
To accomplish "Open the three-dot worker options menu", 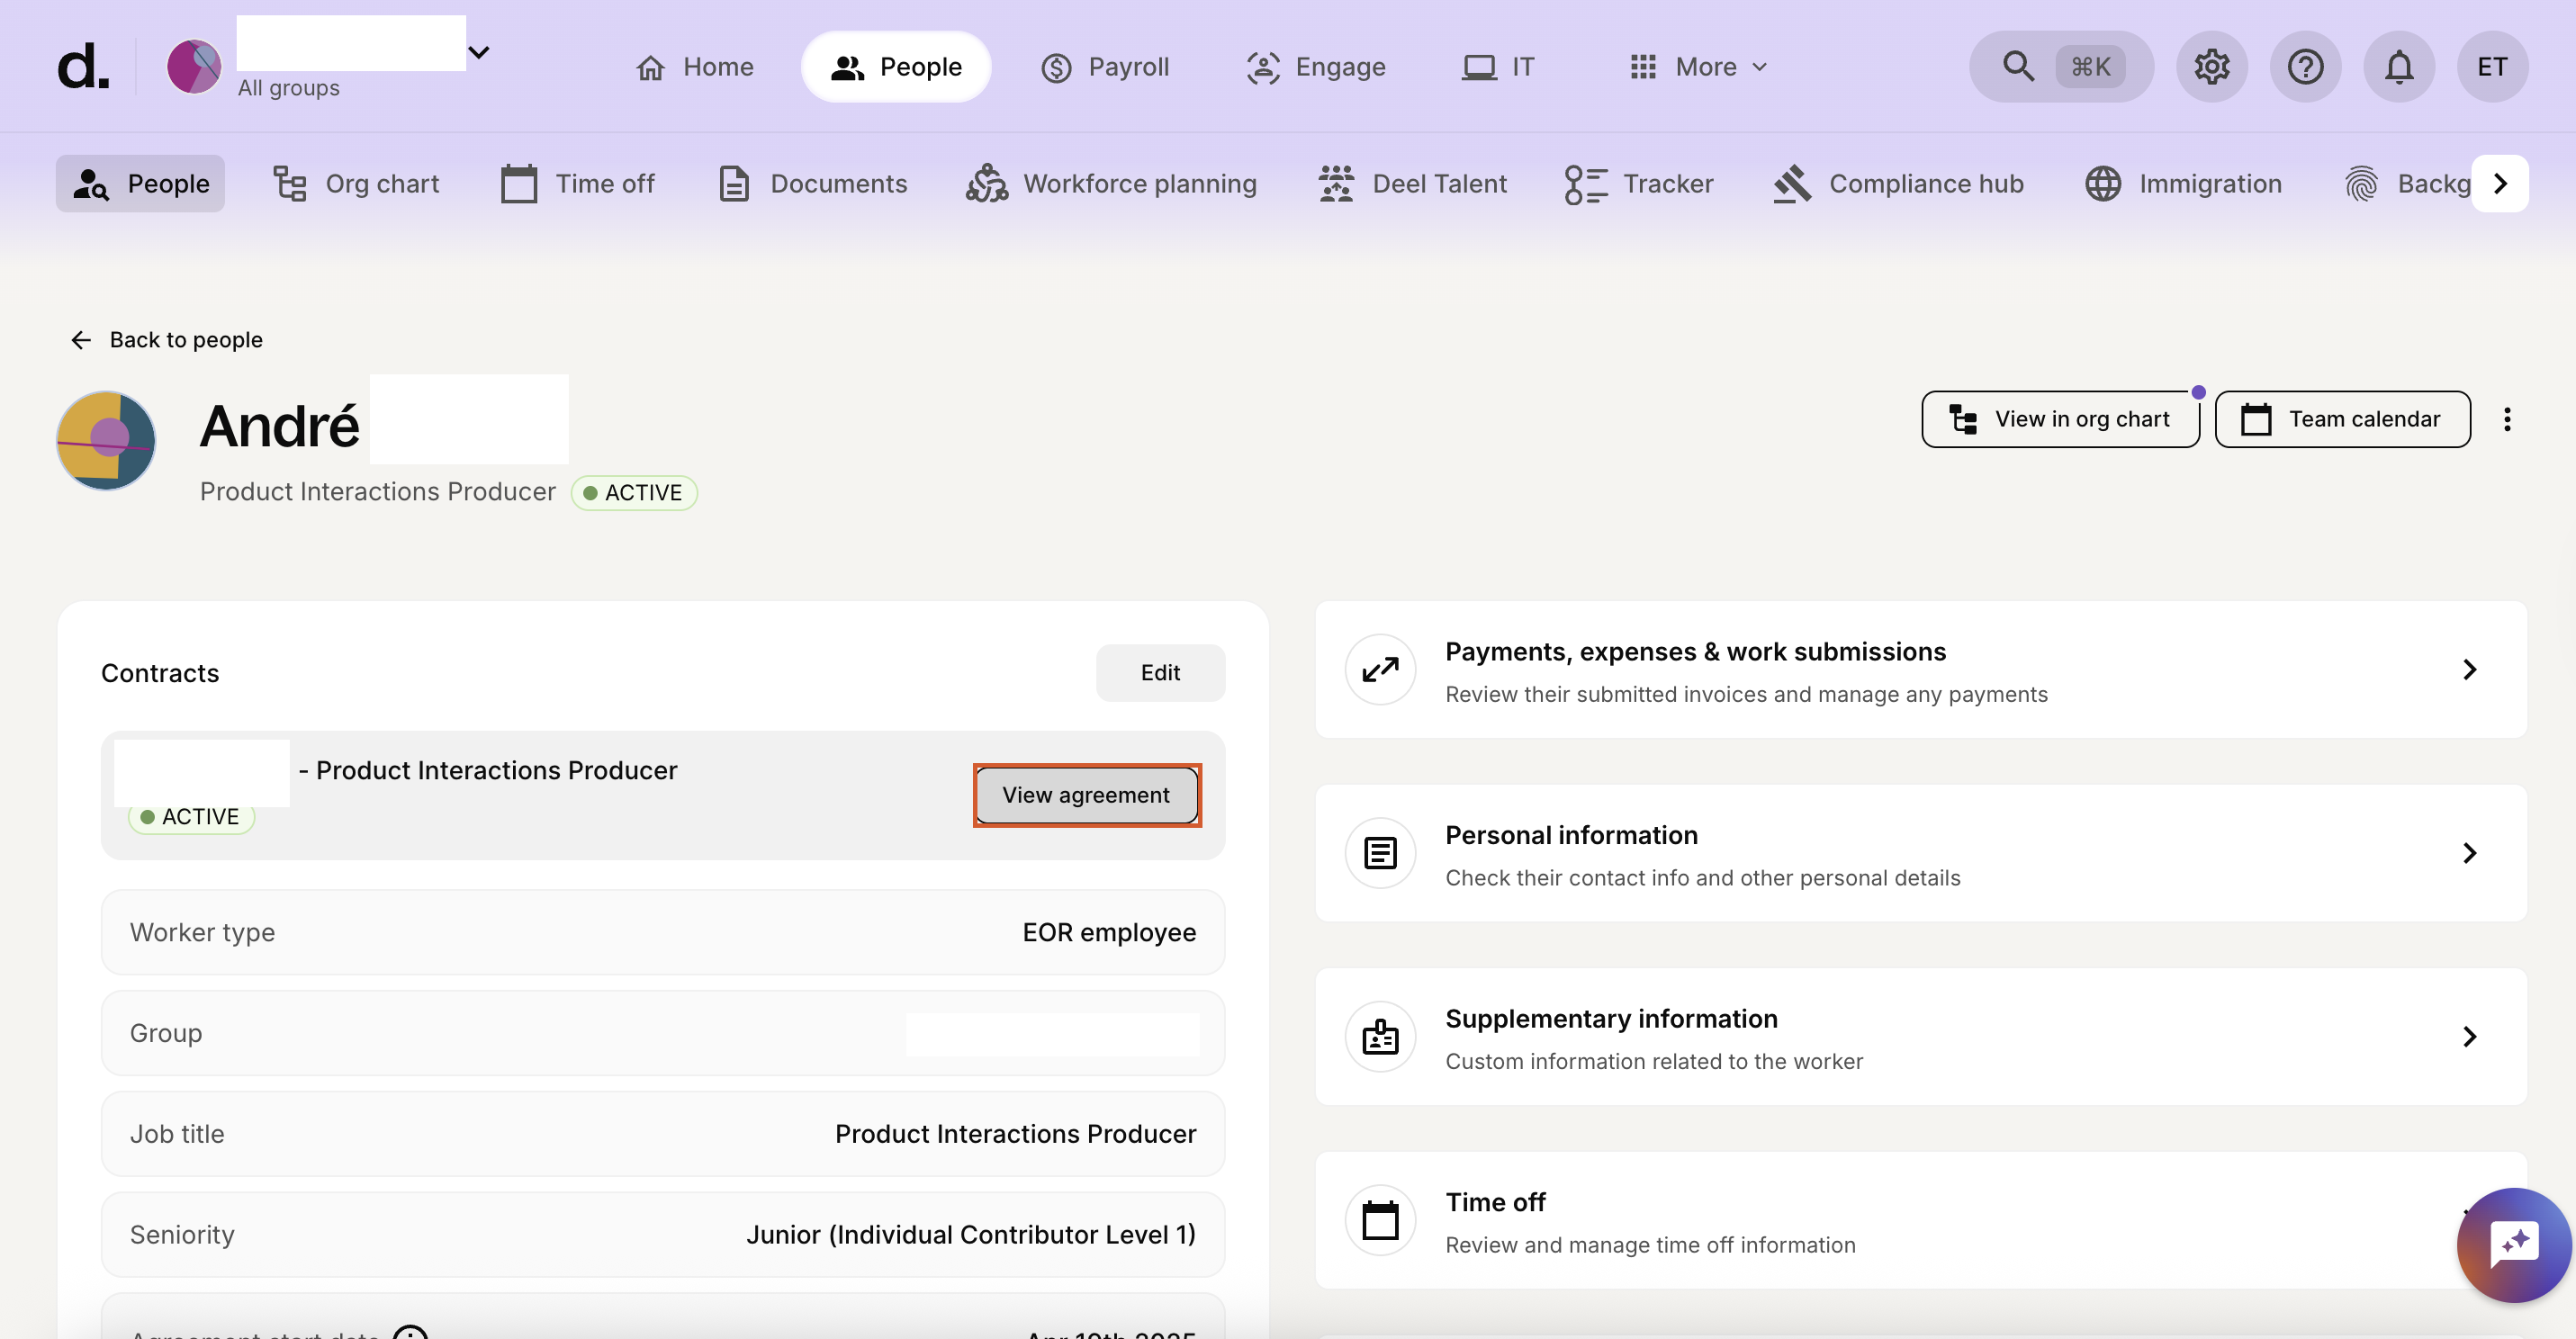I will point(2506,419).
